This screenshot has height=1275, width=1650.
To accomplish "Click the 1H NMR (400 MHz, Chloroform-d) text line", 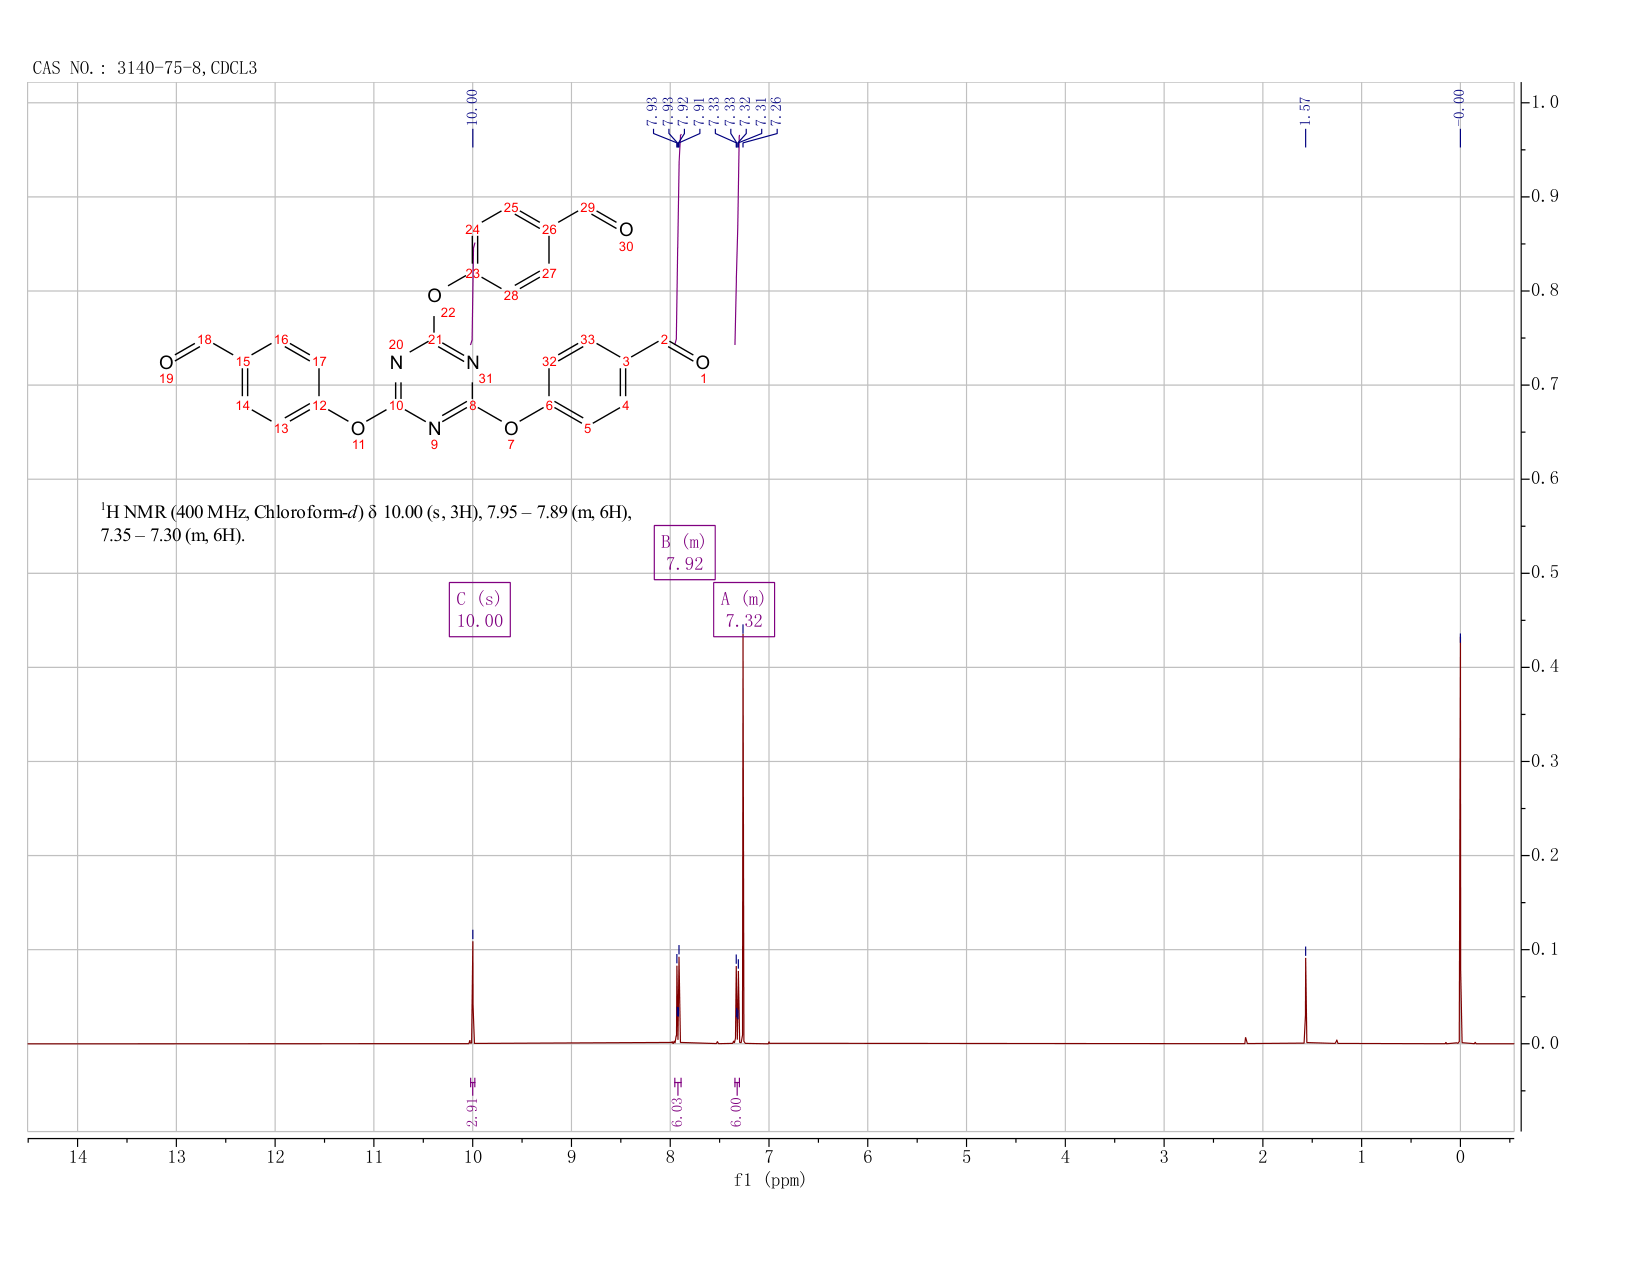I will pos(366,513).
